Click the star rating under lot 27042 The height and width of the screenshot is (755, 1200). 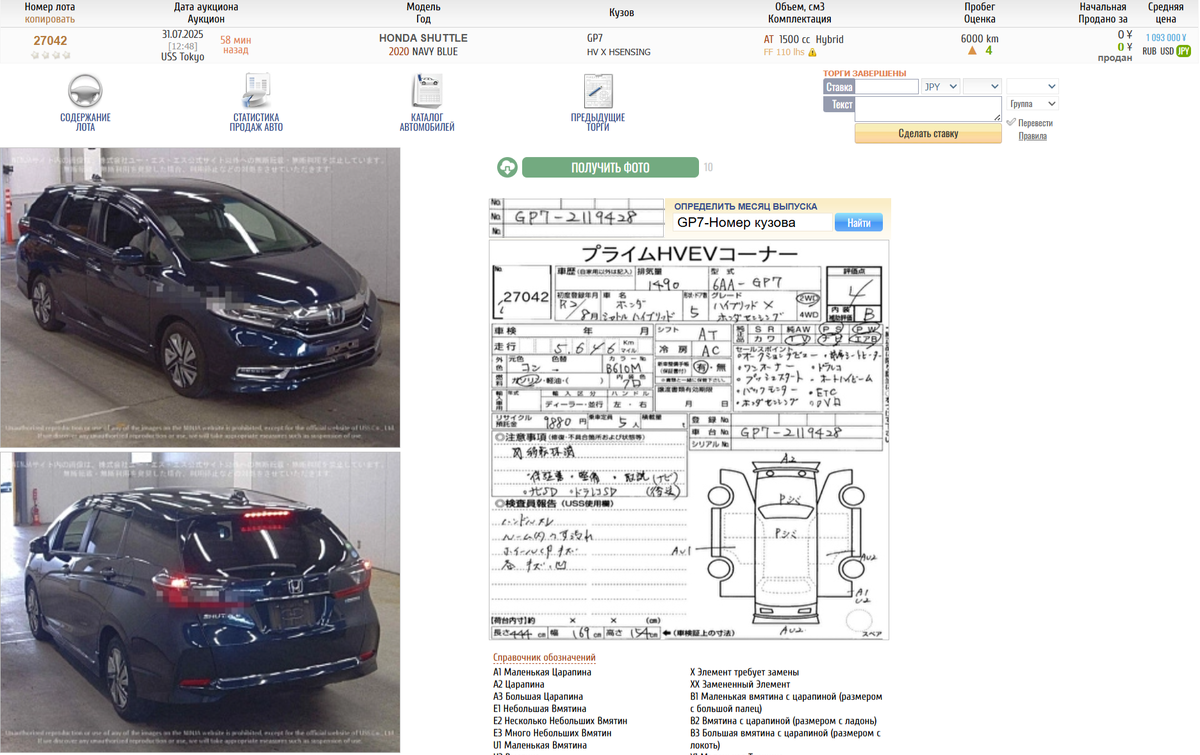click(50, 55)
